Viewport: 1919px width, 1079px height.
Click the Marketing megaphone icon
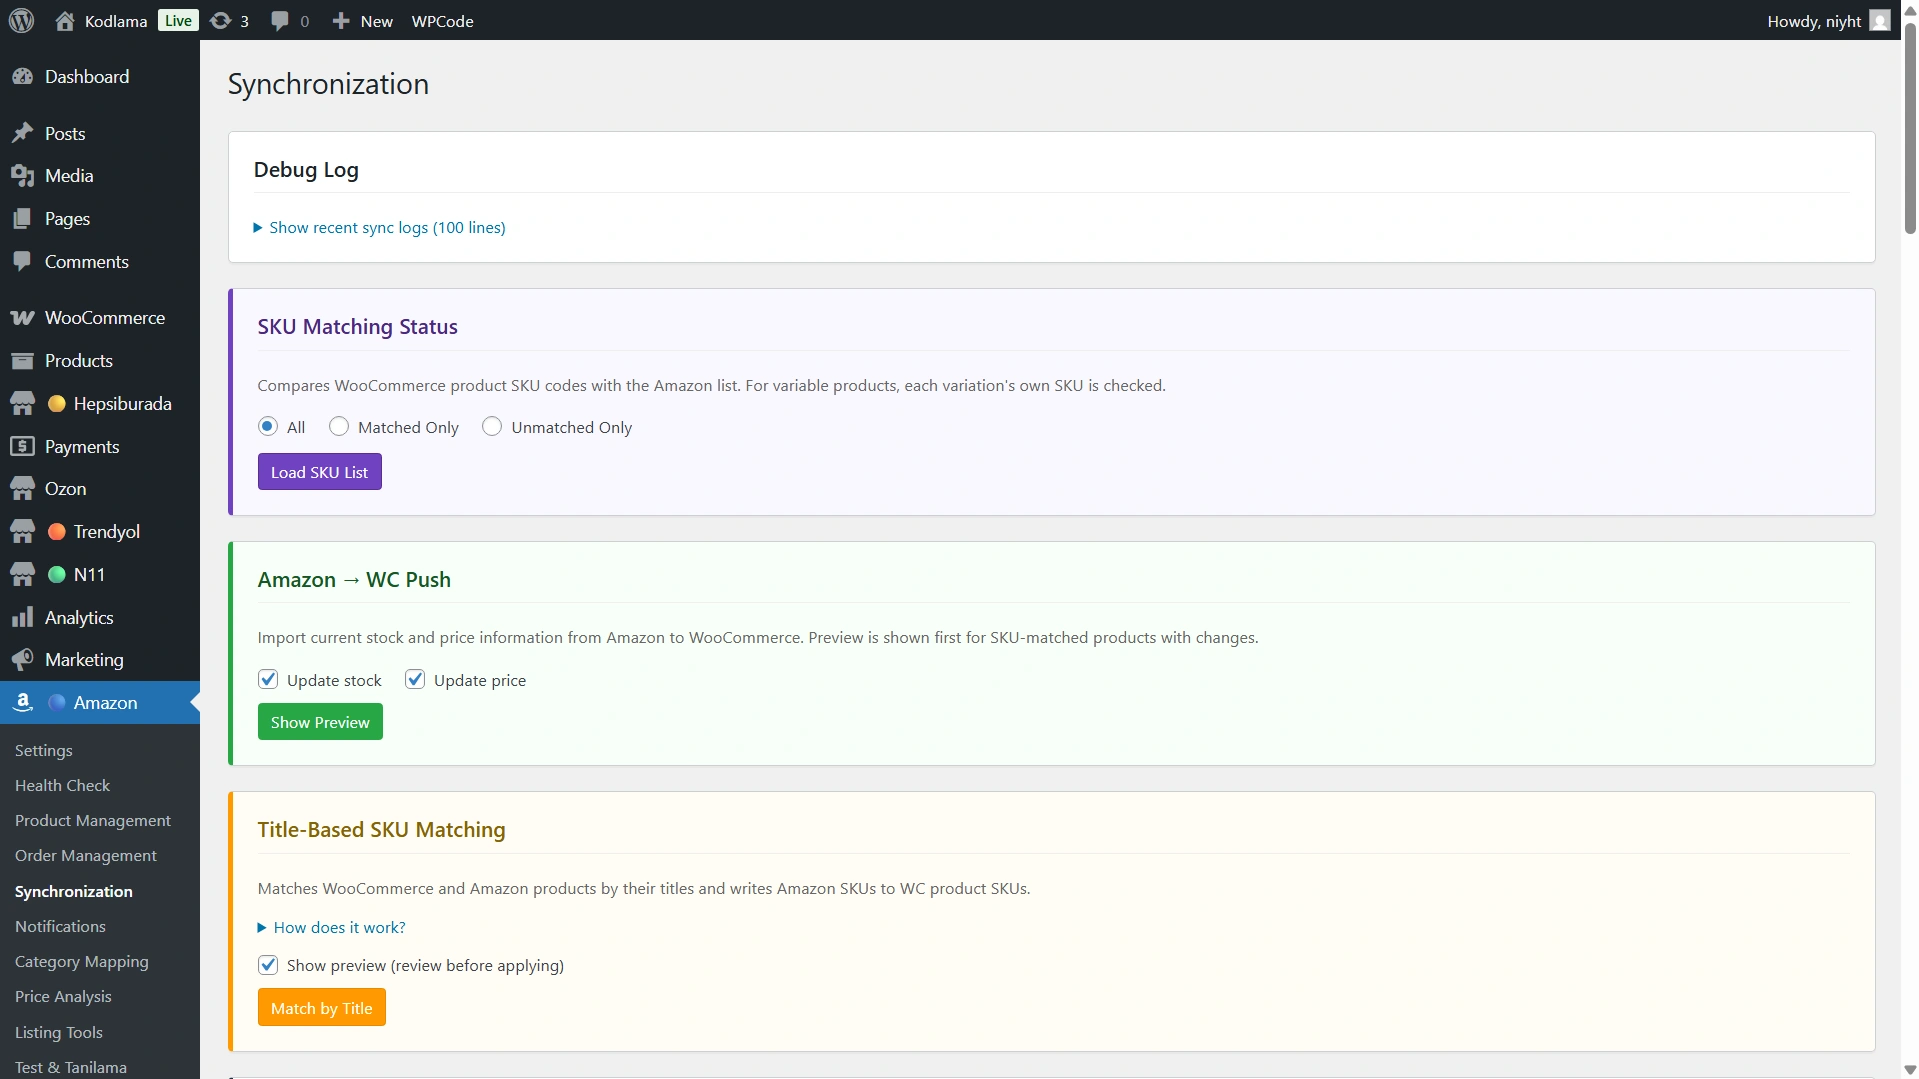(x=22, y=660)
